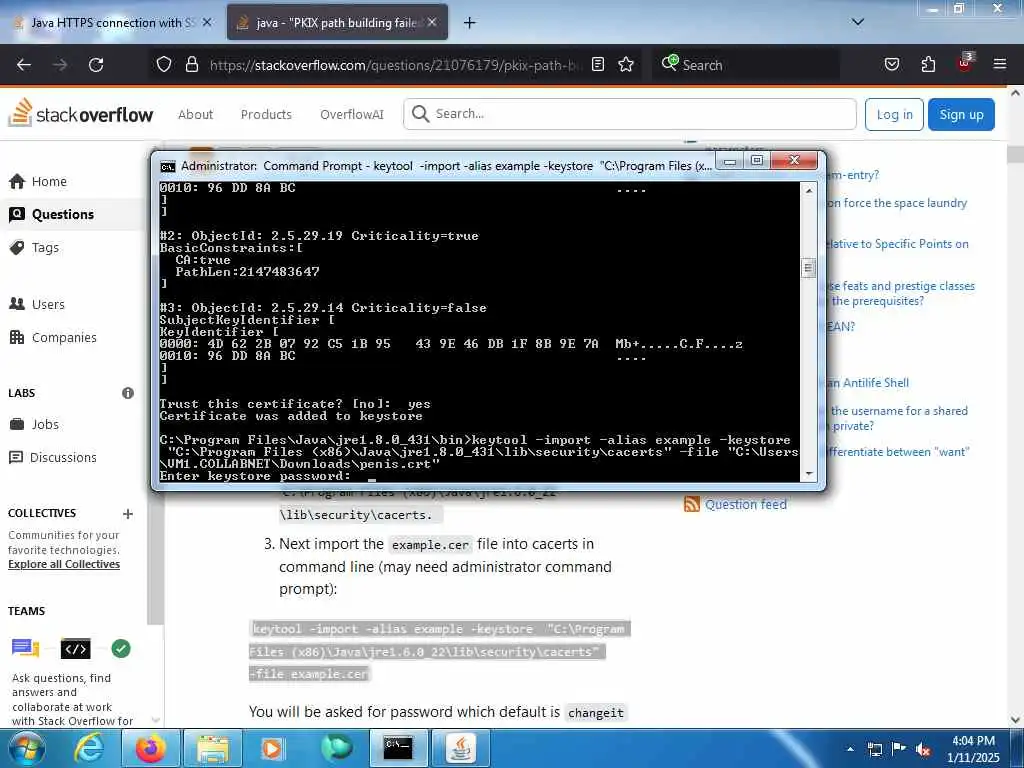1024x768 pixels.
Task: Close the 'Java HTTPS connection' tab
Action: 207,22
